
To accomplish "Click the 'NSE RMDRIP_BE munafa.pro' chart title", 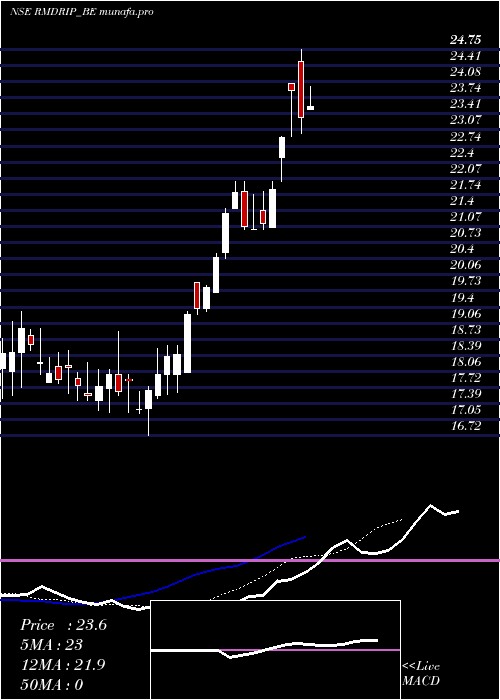I will coord(82,12).
